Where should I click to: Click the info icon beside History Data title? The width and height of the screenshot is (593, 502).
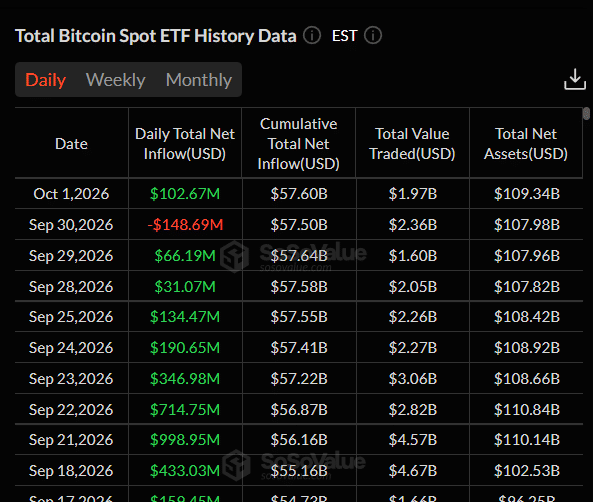(x=312, y=36)
